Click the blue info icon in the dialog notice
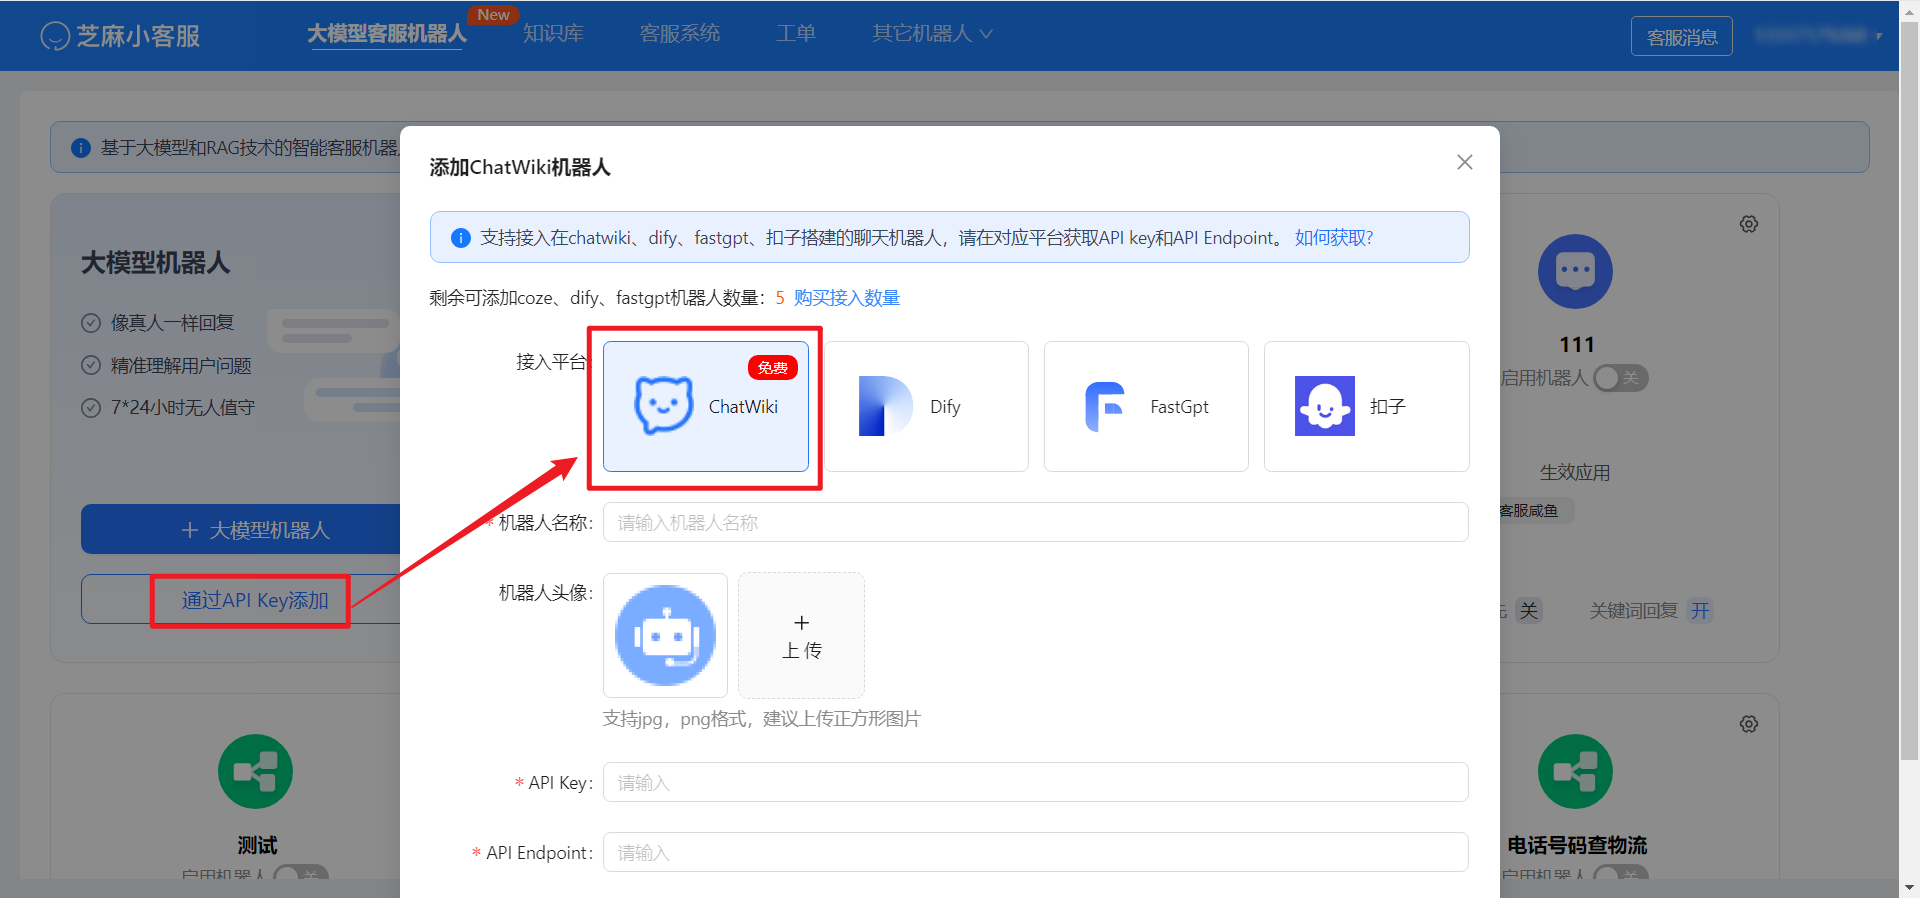The image size is (1920, 898). click(x=461, y=238)
